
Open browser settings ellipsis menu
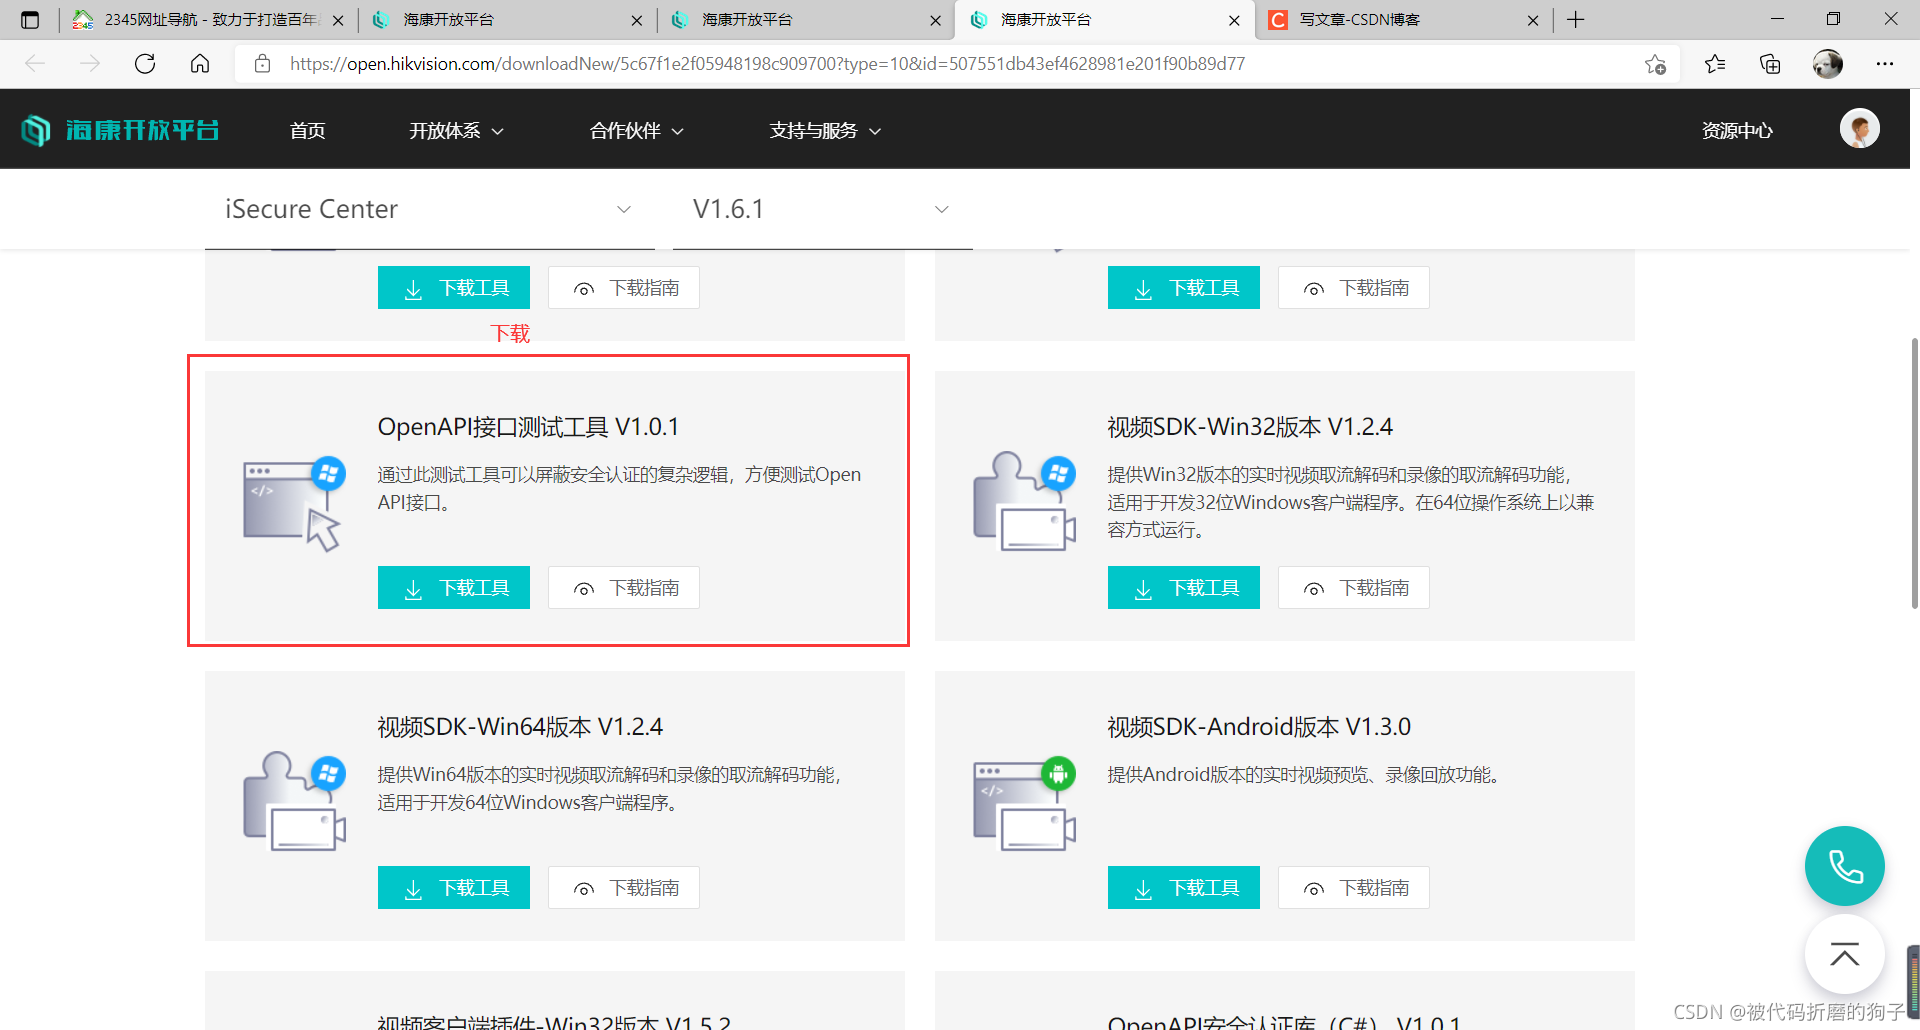1885,64
